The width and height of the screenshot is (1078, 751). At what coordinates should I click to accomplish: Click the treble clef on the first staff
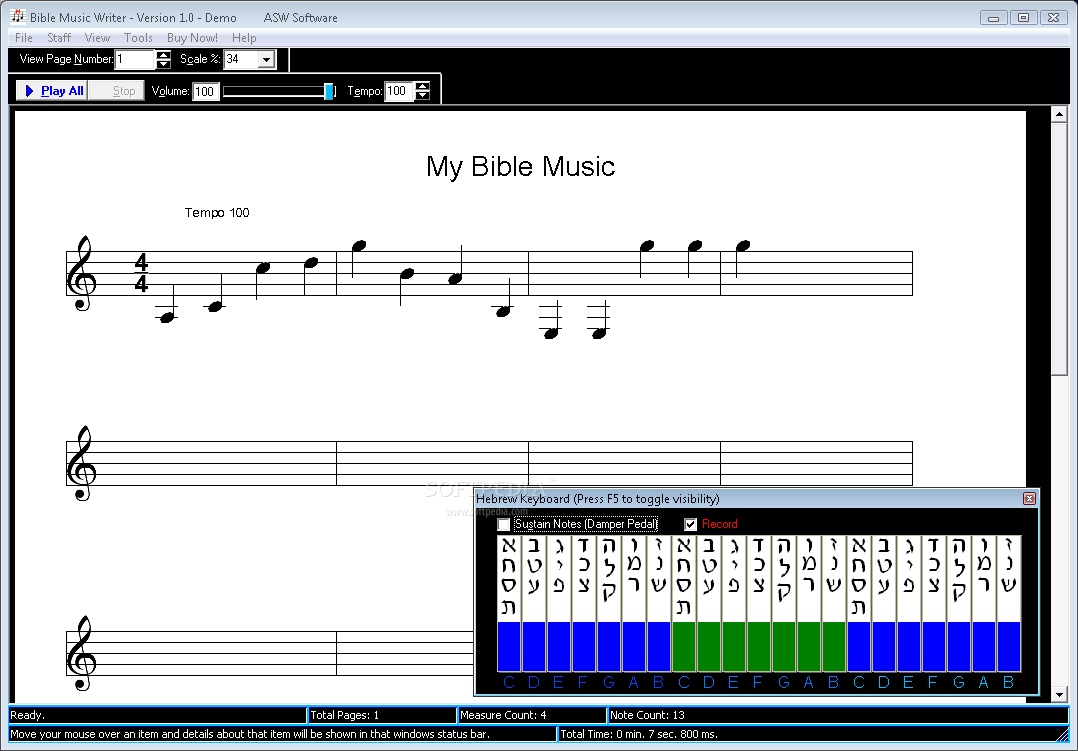pyautogui.click(x=80, y=274)
